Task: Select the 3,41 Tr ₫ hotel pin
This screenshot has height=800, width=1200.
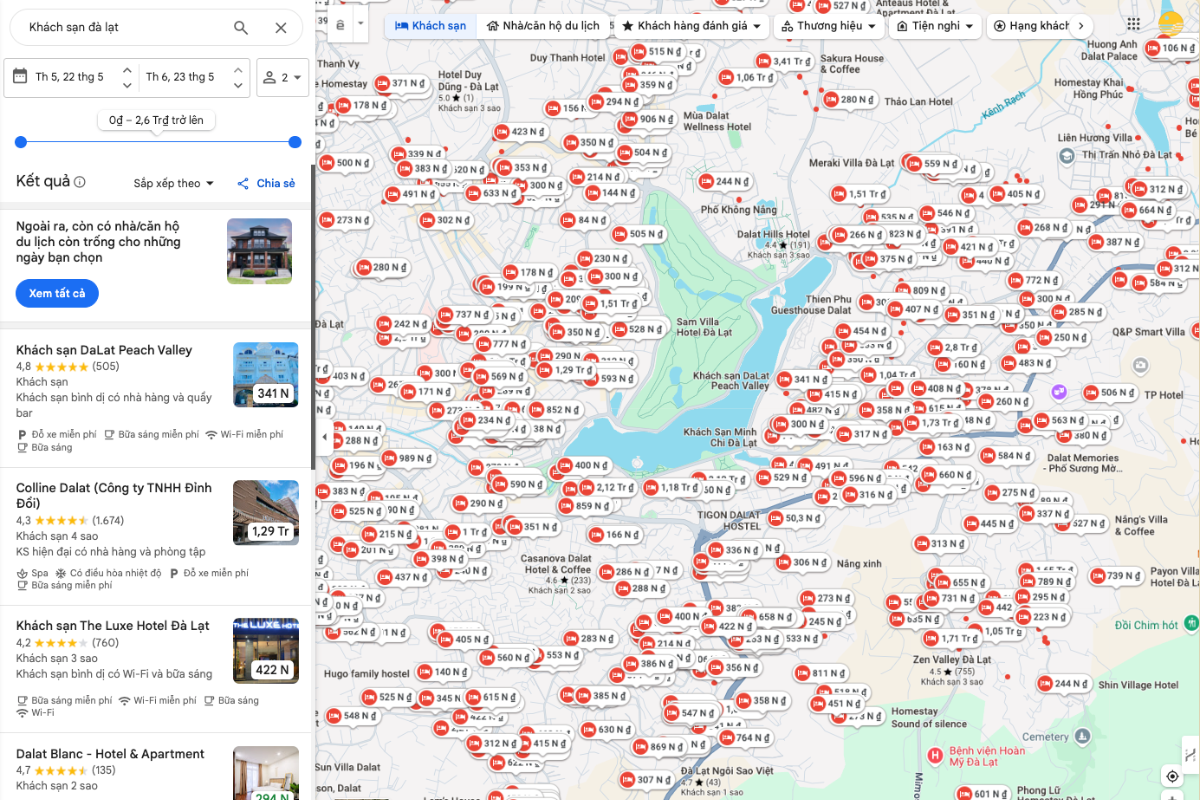Action: click(x=784, y=62)
